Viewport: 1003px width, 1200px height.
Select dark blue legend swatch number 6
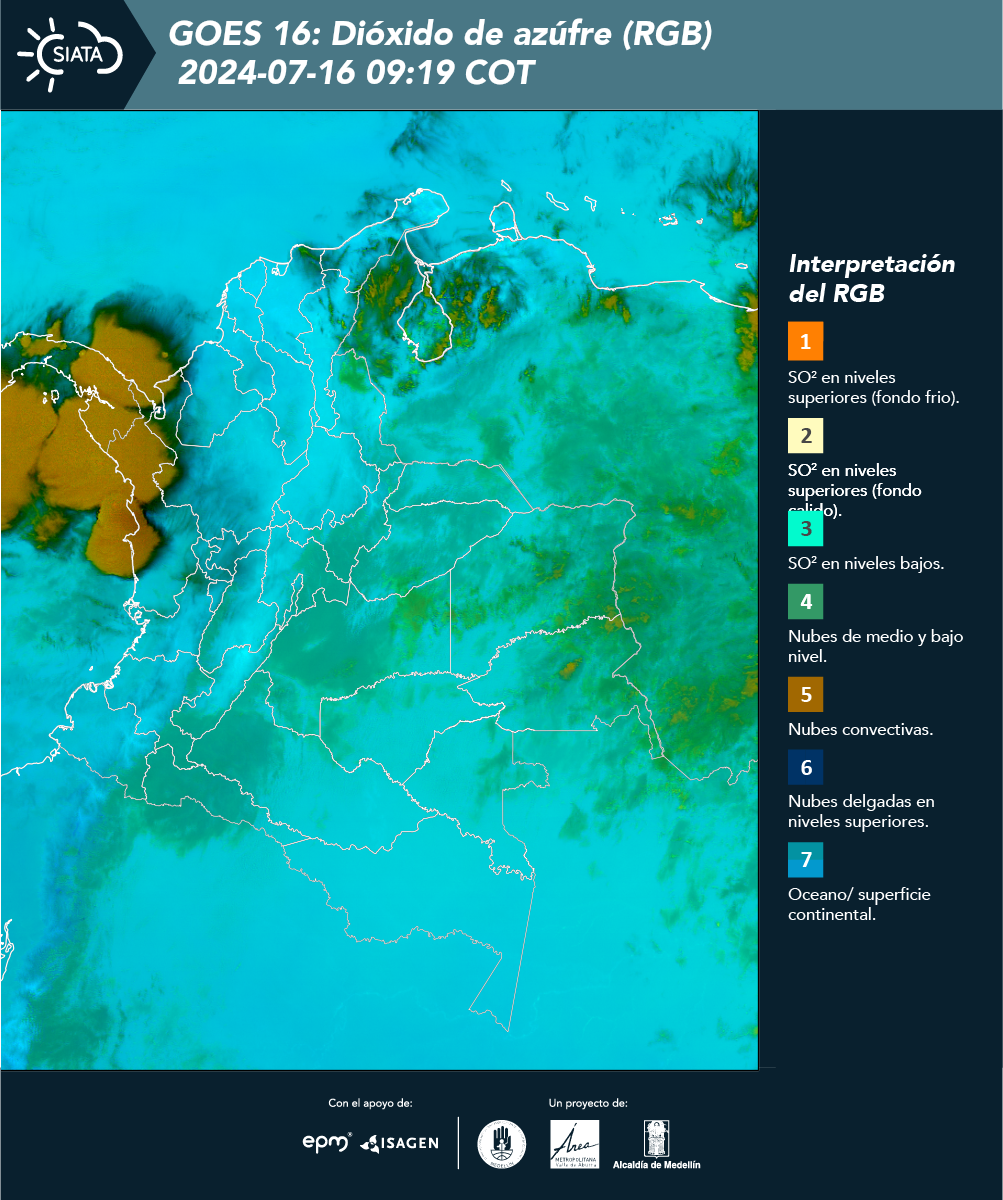pos(805,767)
